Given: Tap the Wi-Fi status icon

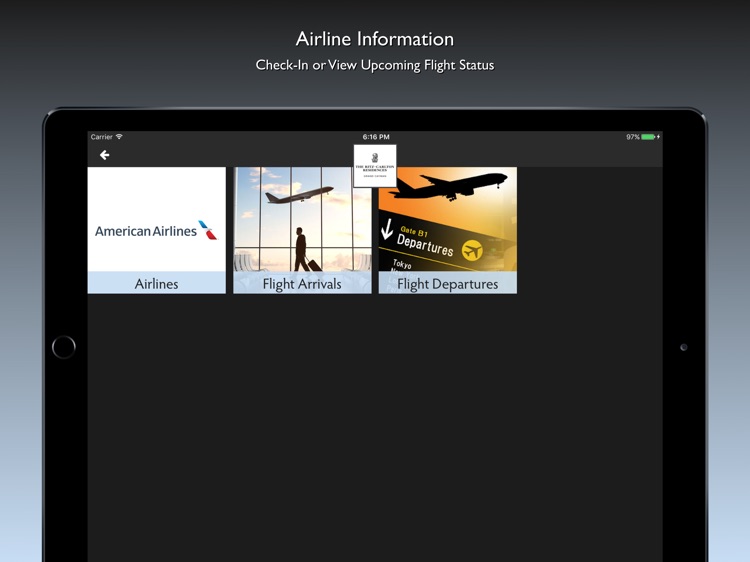Looking at the screenshot, I should [x=119, y=137].
